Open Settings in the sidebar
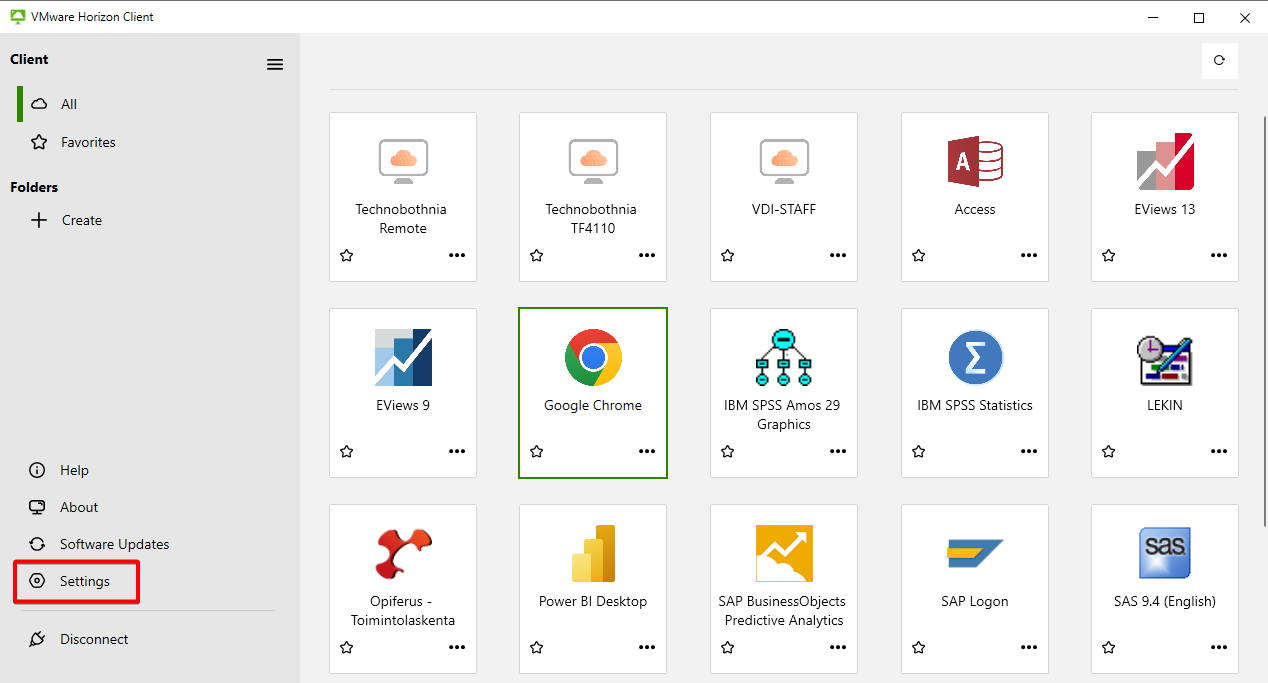 pos(84,581)
